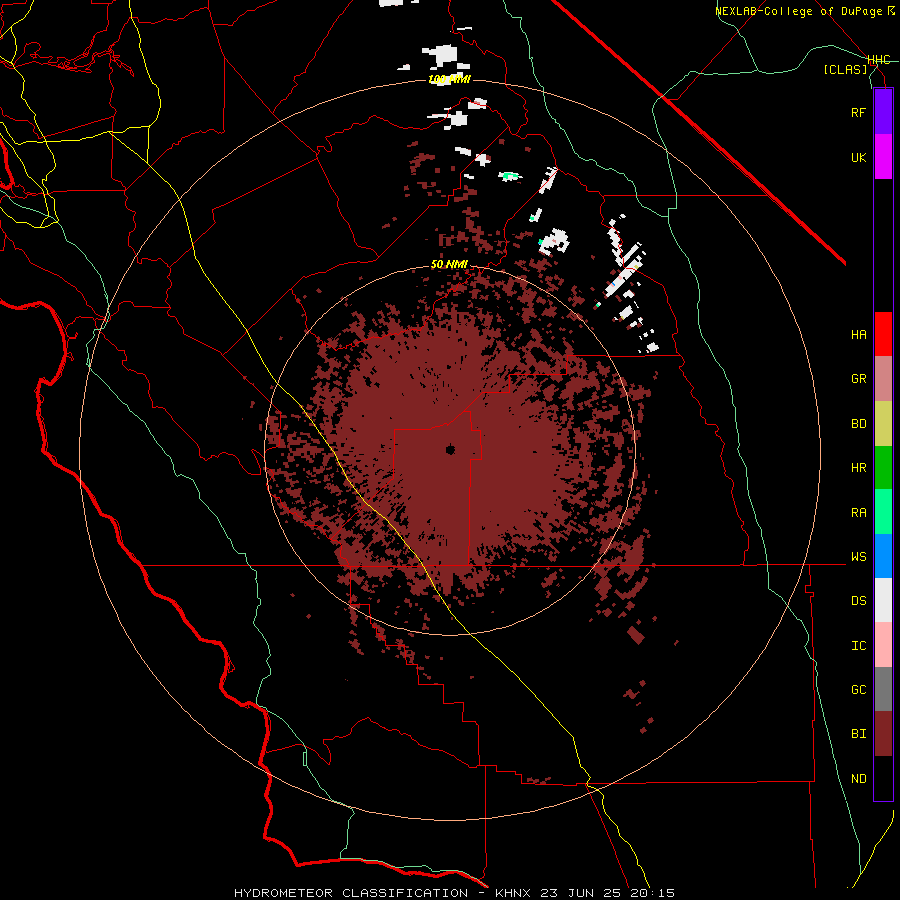Image resolution: width=900 pixels, height=900 pixels.
Task: Click the HR legend label
Action: (x=858, y=468)
